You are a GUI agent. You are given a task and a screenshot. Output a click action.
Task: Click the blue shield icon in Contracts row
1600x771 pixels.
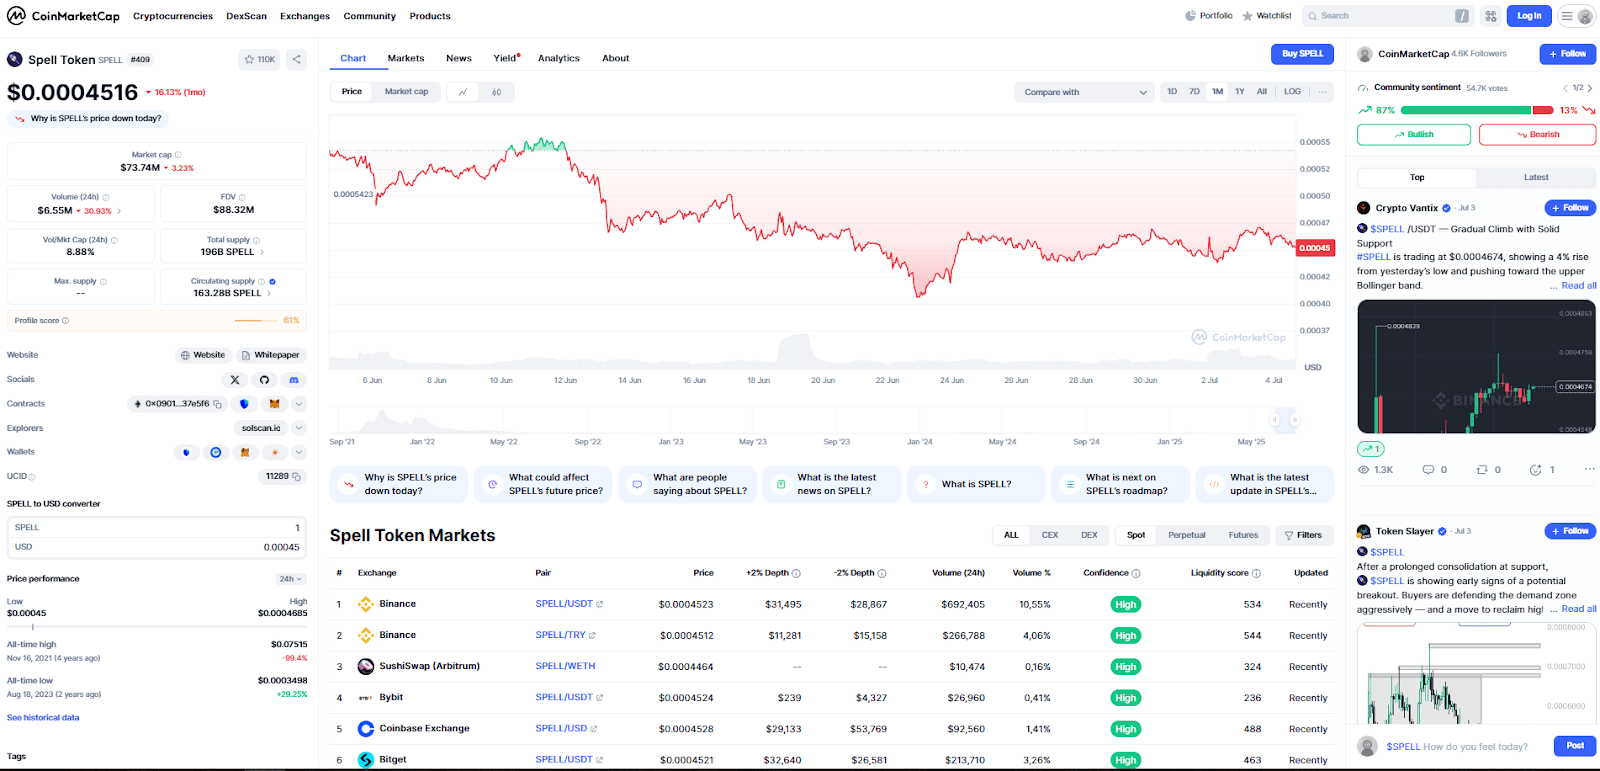click(x=244, y=404)
